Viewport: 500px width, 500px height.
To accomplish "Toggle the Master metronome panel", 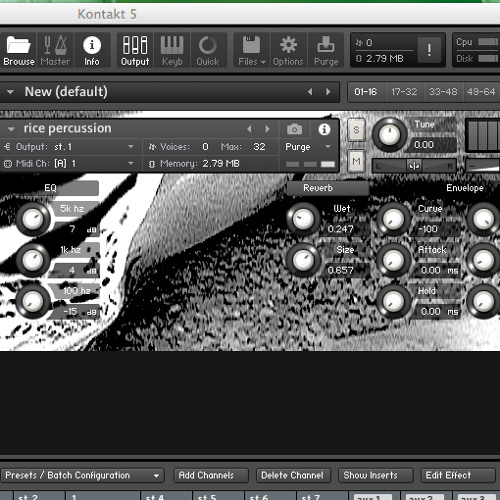I will point(55,50).
